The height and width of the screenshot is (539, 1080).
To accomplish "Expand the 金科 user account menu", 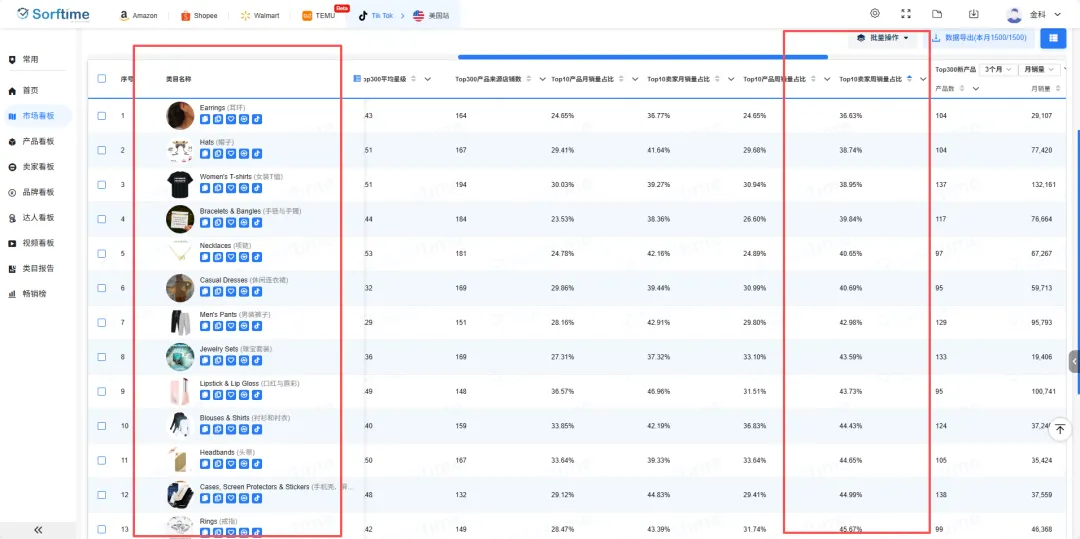I will click(1037, 15).
